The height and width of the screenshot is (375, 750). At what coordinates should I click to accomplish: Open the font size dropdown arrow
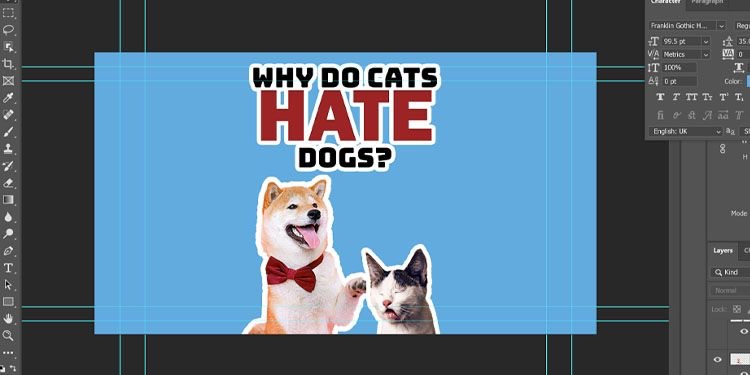point(706,42)
